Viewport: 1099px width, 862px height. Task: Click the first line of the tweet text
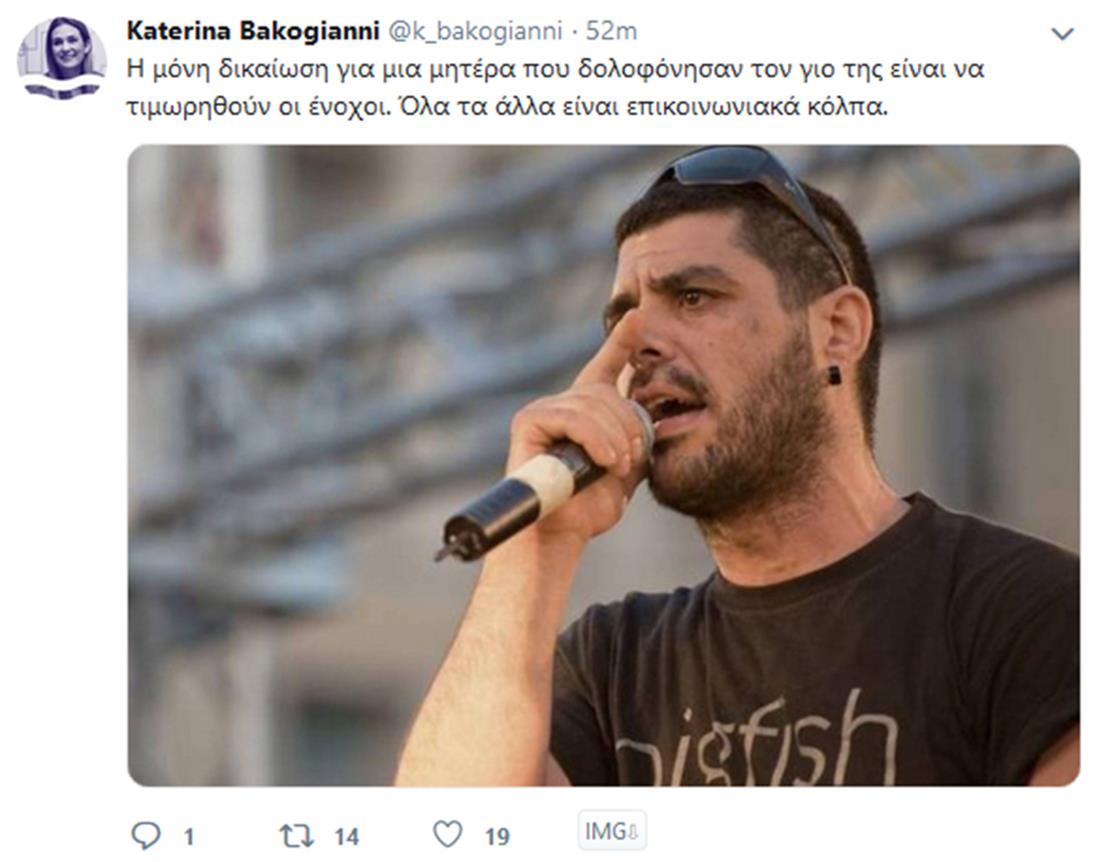(555, 69)
